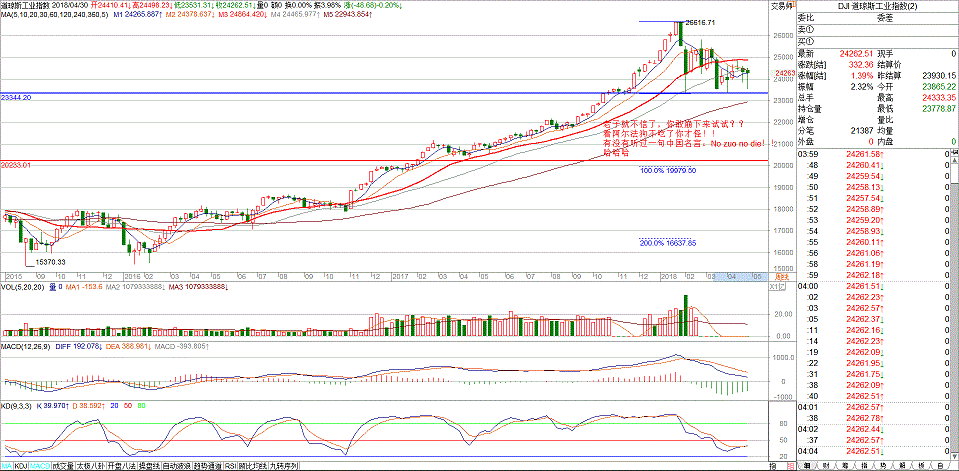Select the 筹 tab in the quote panel
This screenshot has width=959, height=471.
(845, 466)
